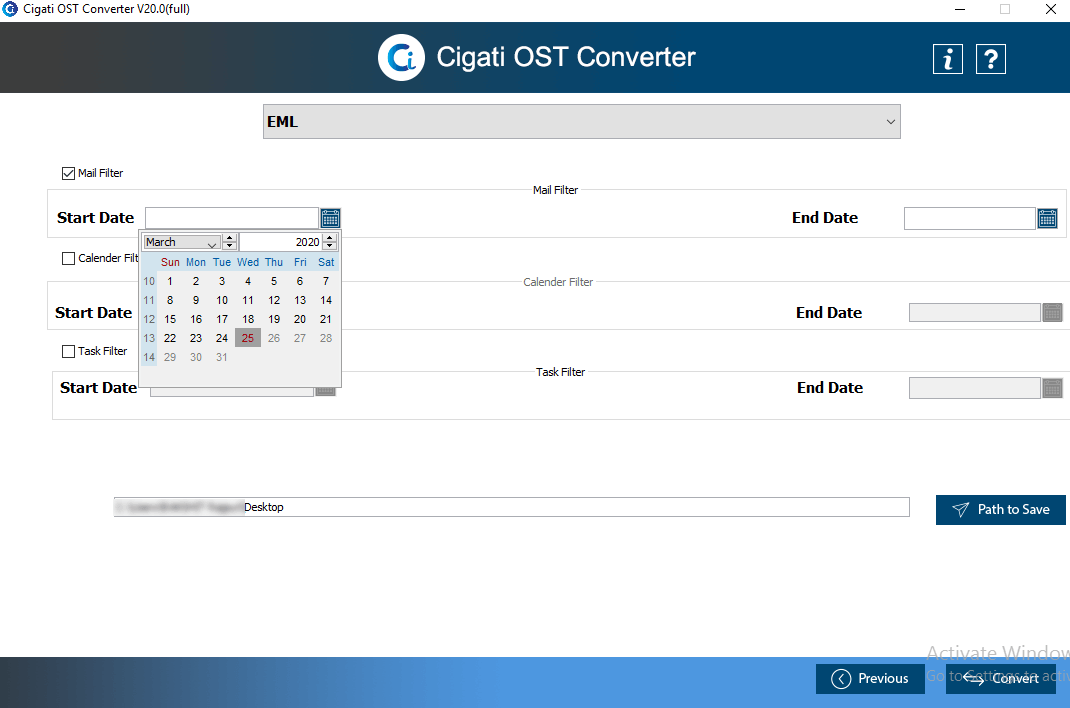Select March 1 in the calendar
Viewport: 1070px width, 708px height.
click(x=170, y=281)
